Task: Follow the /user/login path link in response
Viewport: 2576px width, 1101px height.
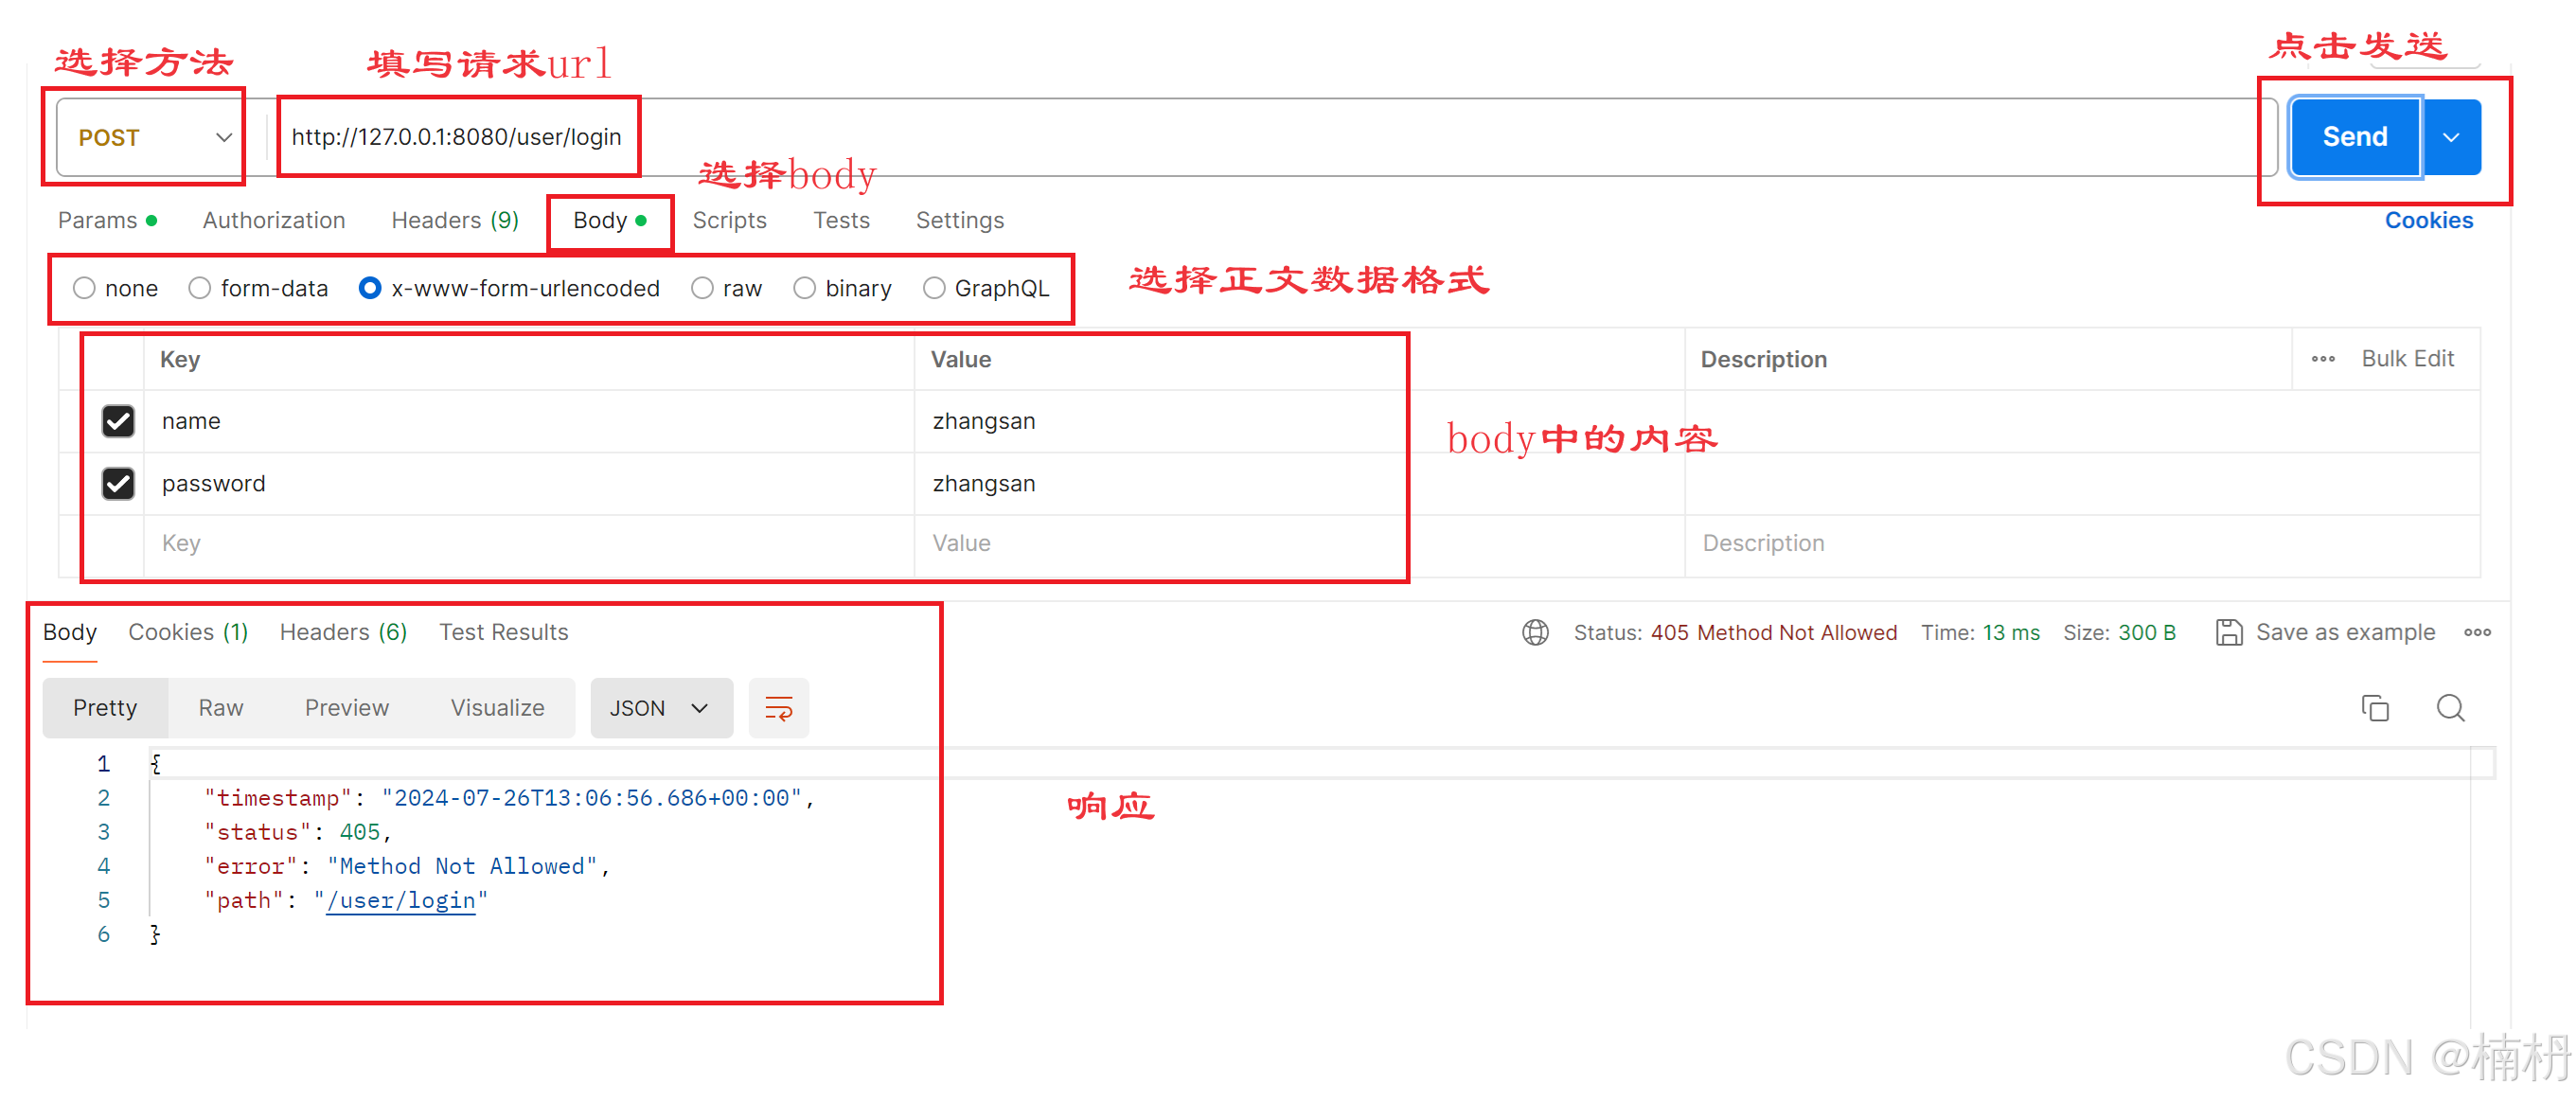Action: point(400,900)
